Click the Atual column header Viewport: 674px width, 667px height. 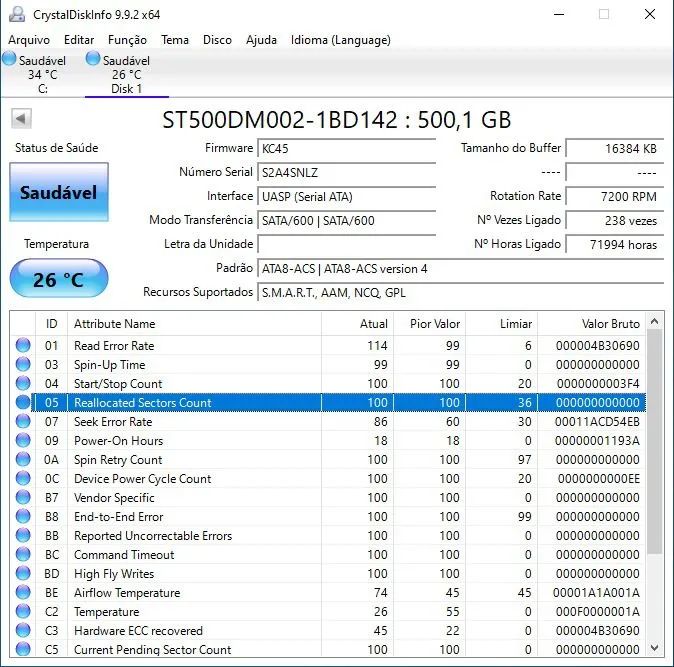[x=357, y=324]
